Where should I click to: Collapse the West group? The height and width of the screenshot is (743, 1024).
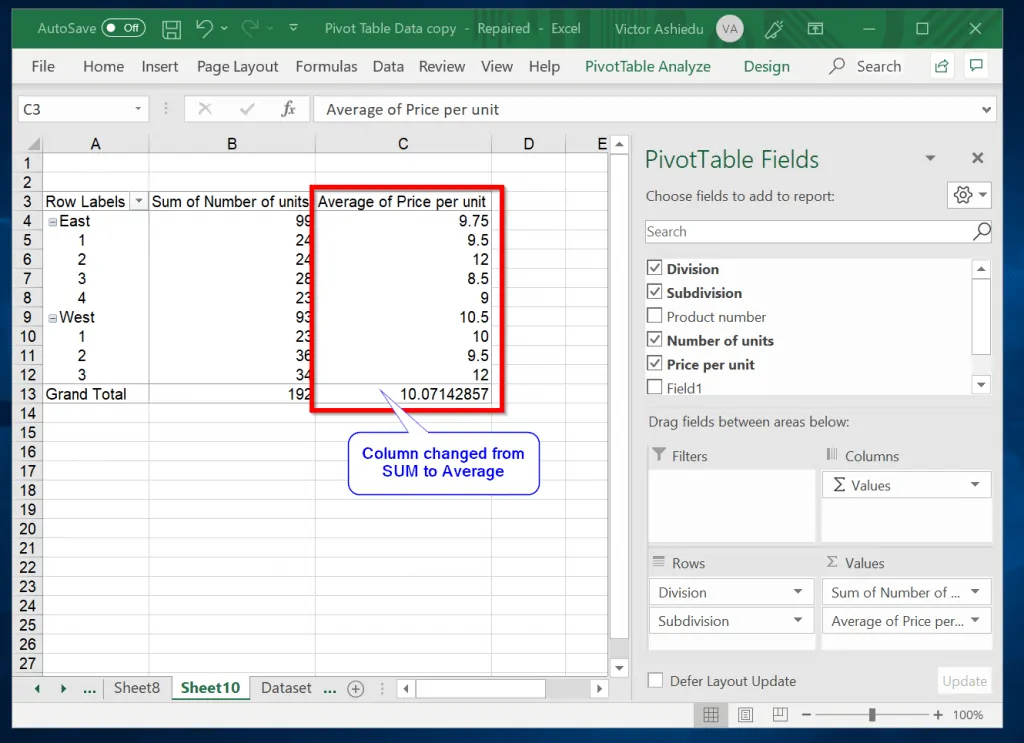tap(52, 319)
